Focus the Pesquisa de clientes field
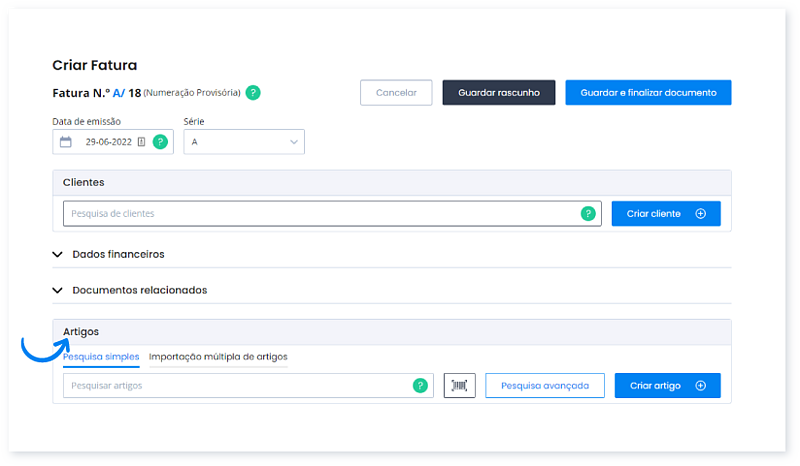This screenshot has height=466, width=800. click(x=320, y=214)
